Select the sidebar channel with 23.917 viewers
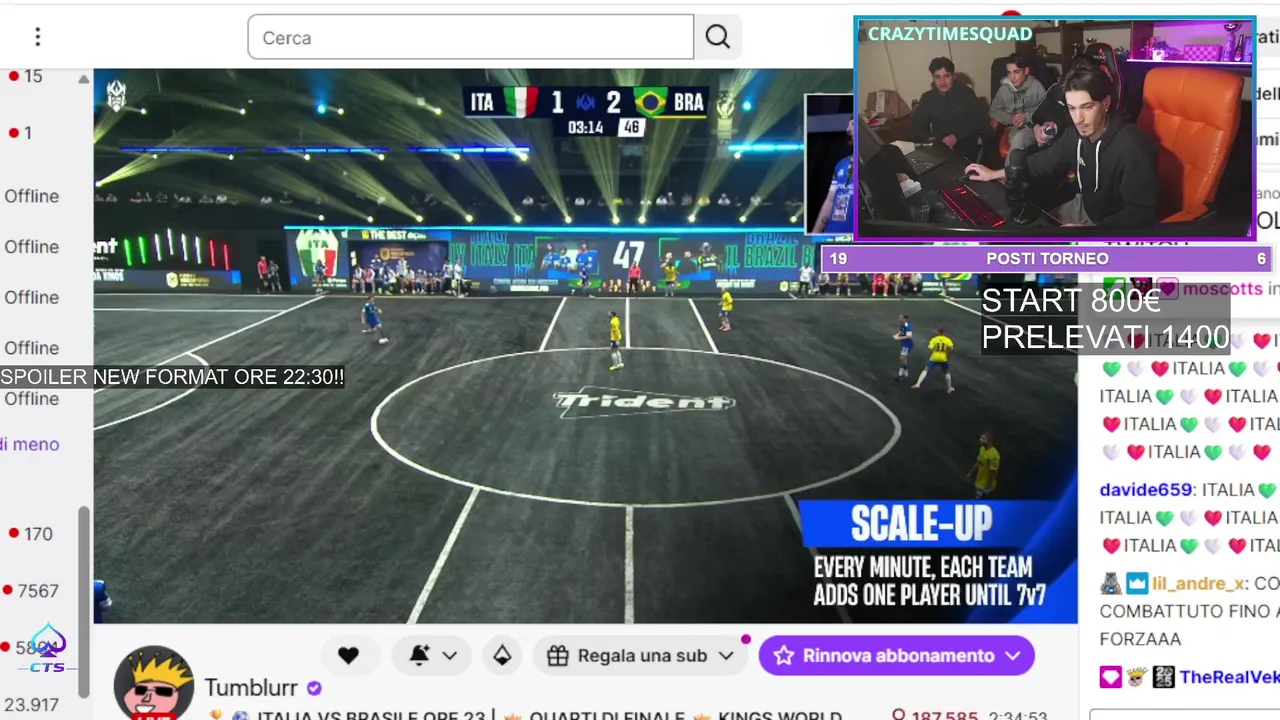Viewport: 1280px width, 720px height. [x=30, y=705]
